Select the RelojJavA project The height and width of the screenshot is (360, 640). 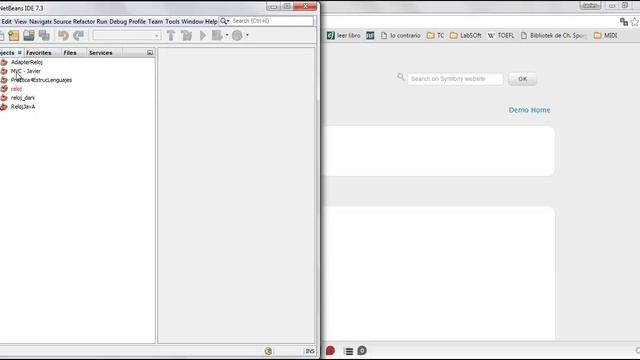tap(23, 107)
